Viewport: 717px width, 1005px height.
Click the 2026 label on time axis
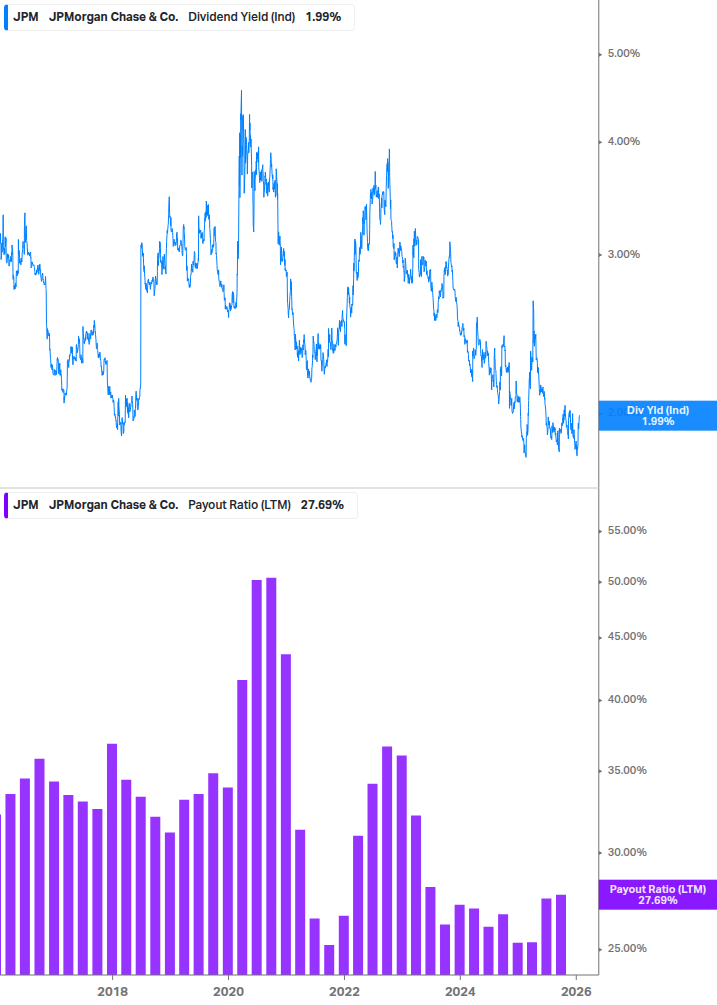tap(576, 991)
